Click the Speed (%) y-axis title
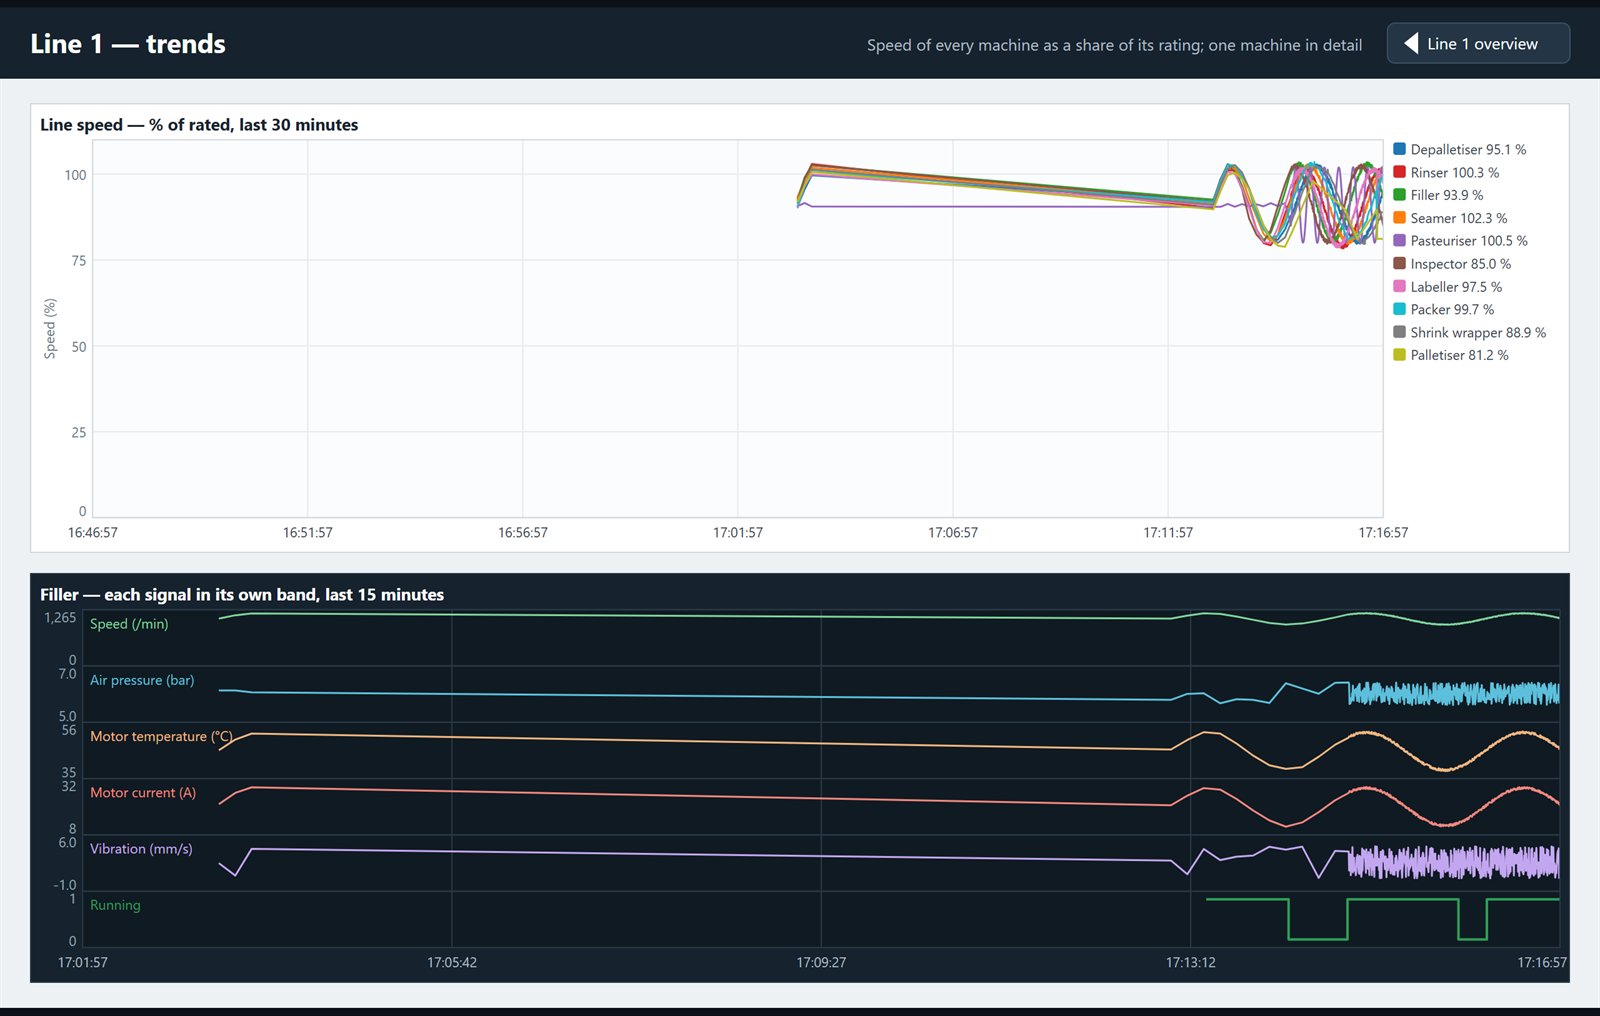Image resolution: width=1600 pixels, height=1016 pixels. [50, 329]
